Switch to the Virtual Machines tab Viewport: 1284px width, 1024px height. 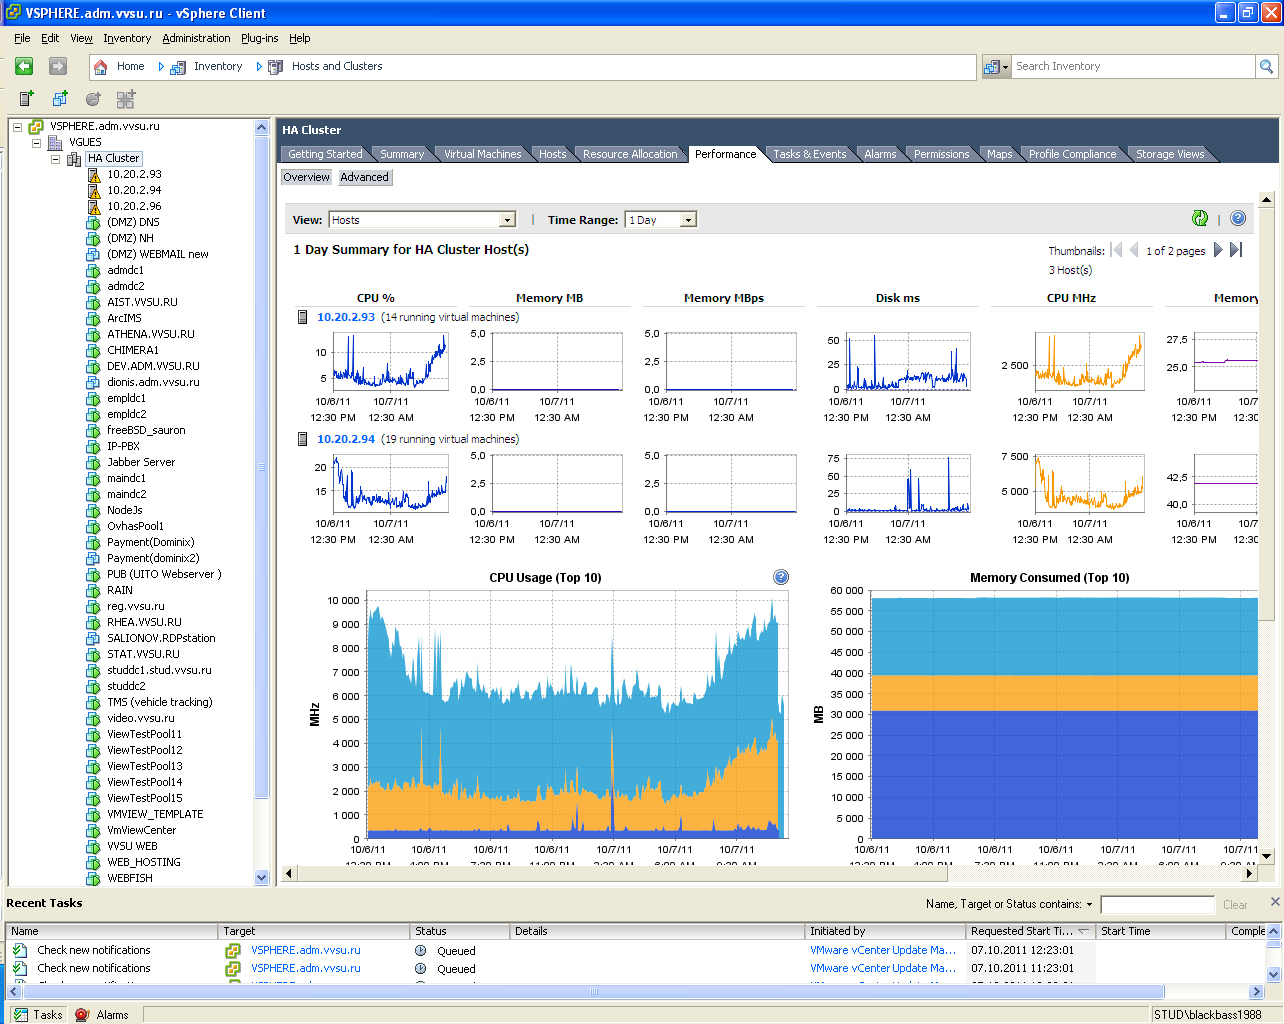[x=482, y=154]
